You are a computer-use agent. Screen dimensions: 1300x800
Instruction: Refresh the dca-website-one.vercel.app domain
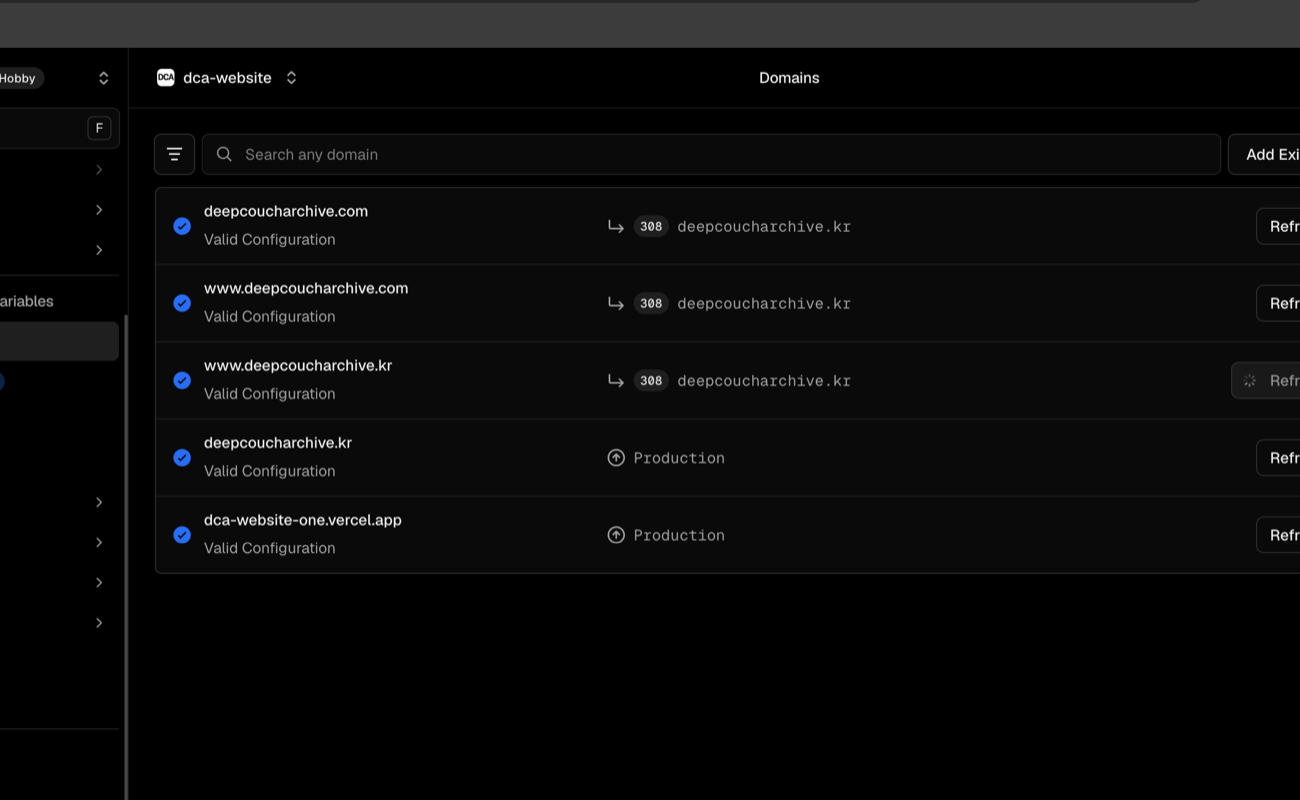pos(1279,535)
